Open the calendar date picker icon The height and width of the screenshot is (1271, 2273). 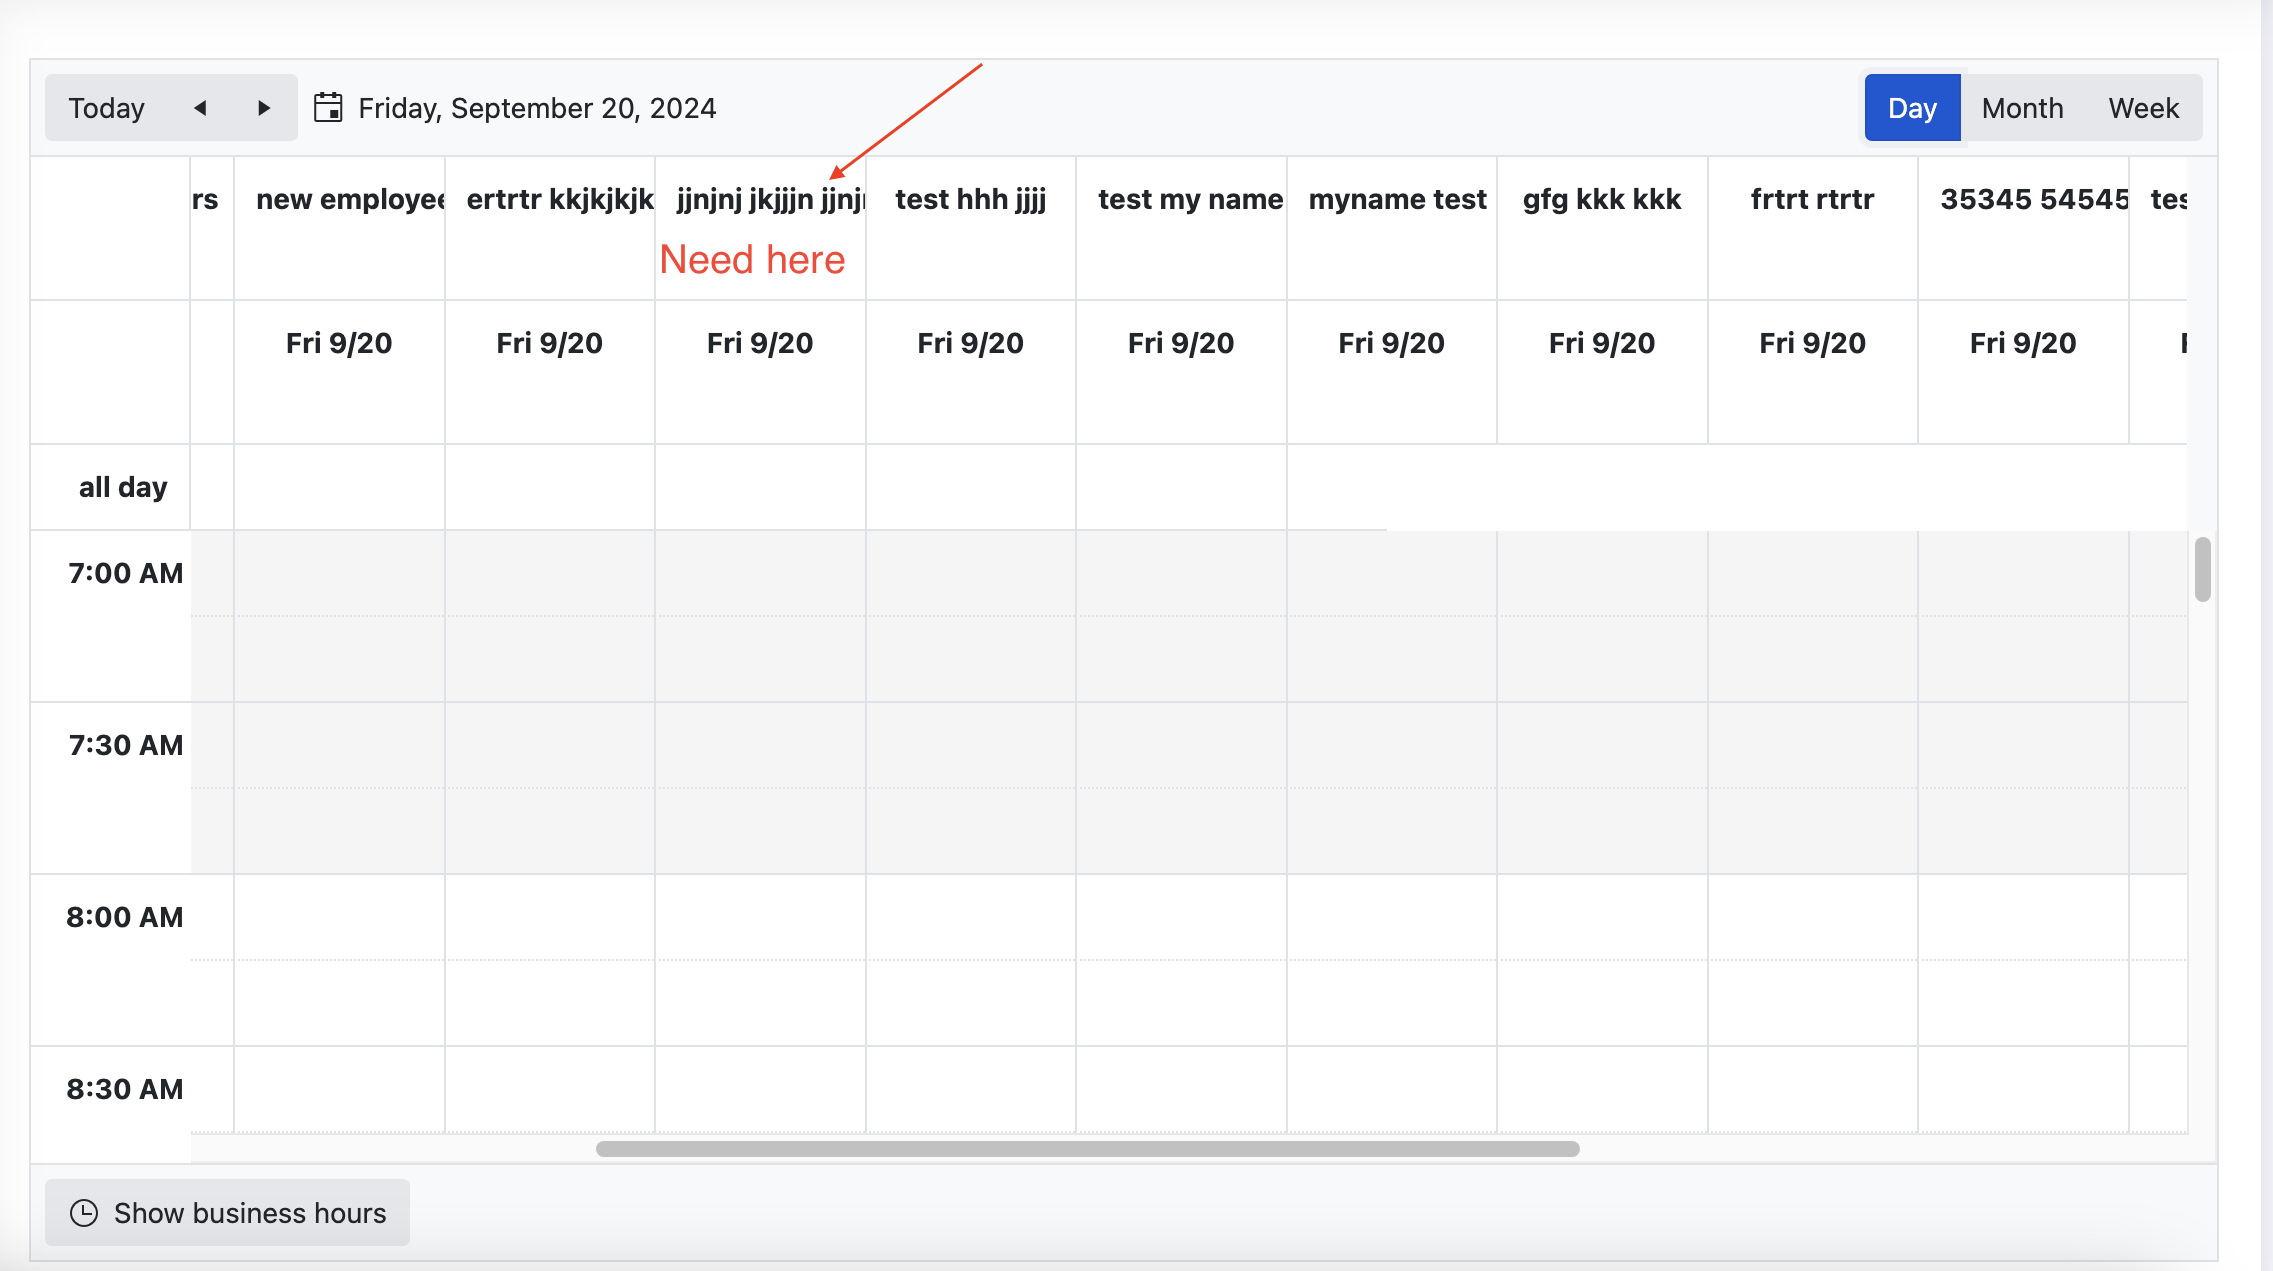[328, 108]
